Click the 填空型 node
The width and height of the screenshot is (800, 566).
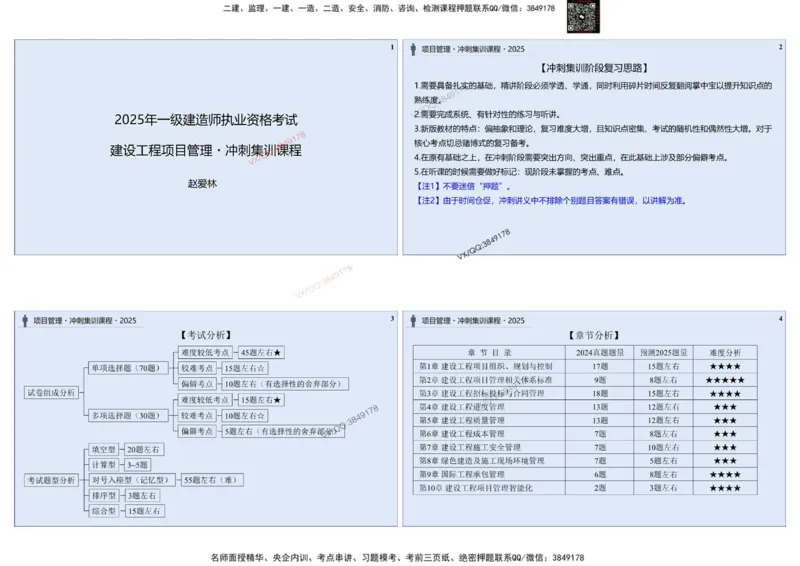(104, 450)
